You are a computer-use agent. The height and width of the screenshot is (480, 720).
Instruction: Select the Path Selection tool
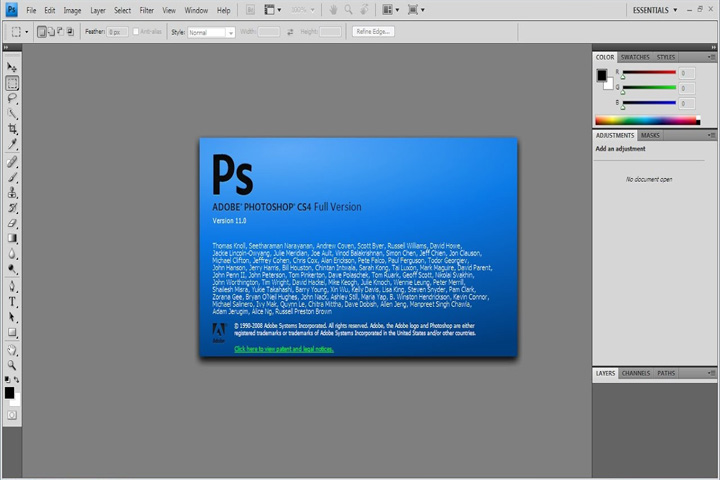tap(12, 317)
